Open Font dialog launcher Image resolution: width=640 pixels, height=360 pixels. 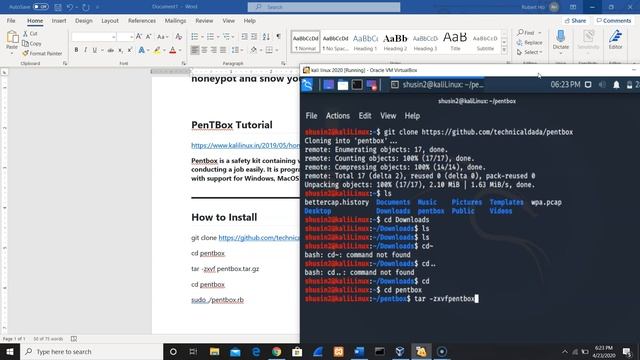tap(183, 64)
